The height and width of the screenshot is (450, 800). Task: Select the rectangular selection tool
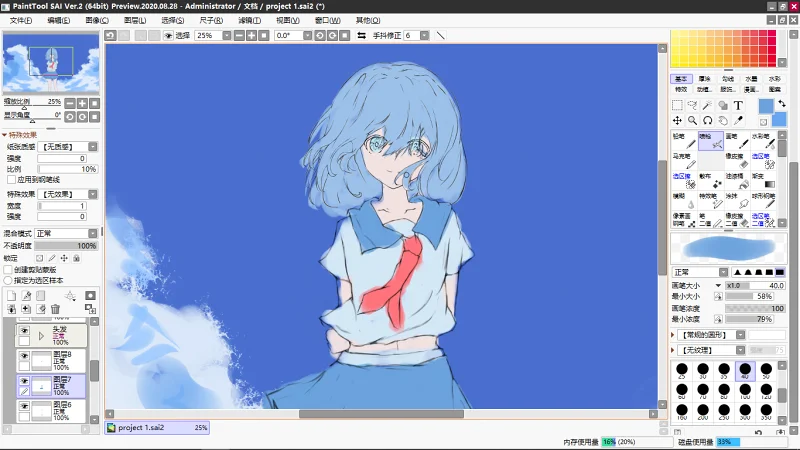677,106
